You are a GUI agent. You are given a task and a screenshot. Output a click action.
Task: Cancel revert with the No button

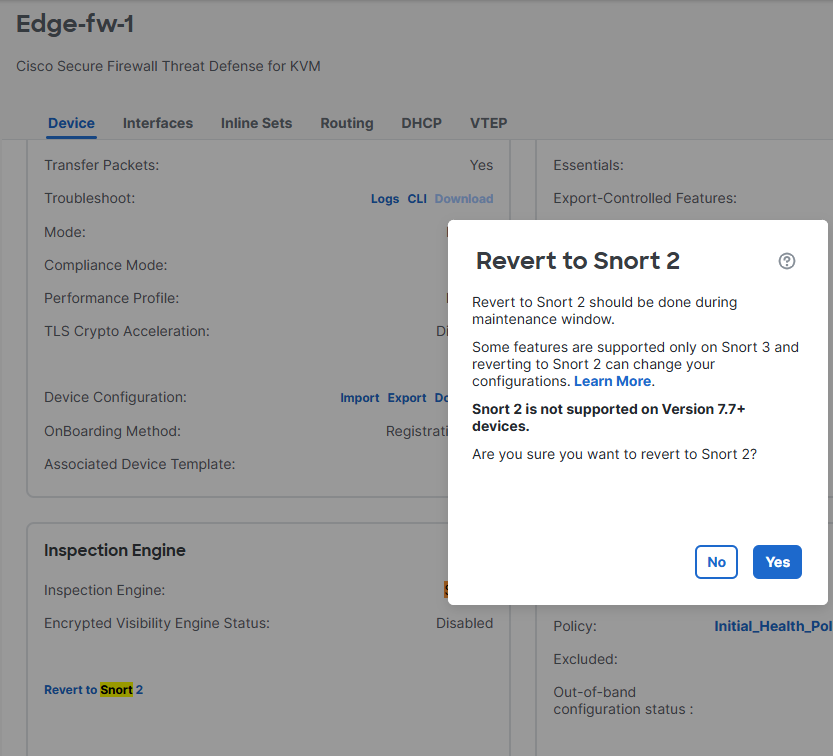(716, 562)
